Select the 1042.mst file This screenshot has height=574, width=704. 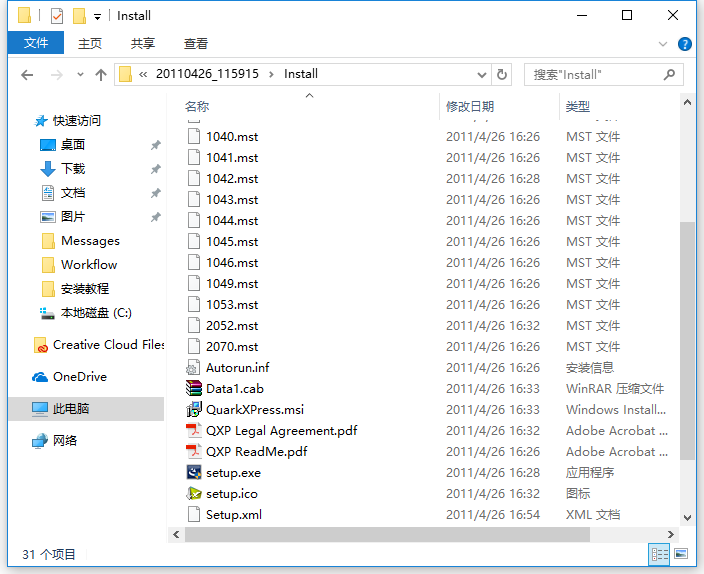[x=232, y=179]
